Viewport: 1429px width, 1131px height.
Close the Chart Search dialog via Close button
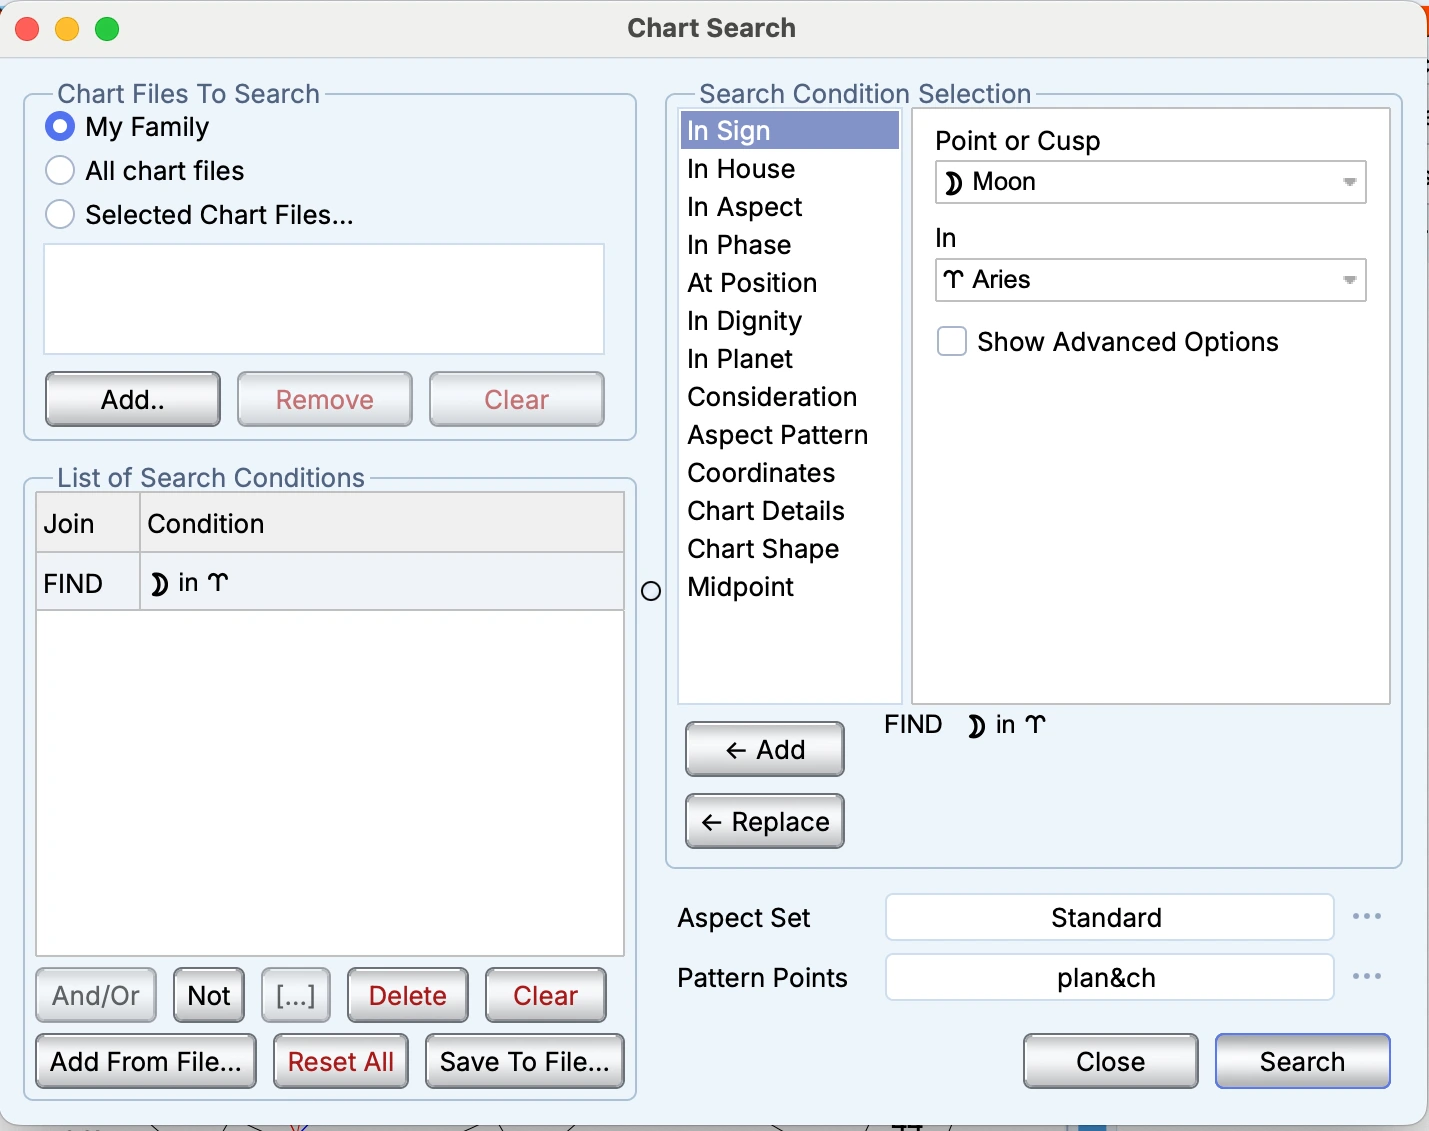1111,1062
